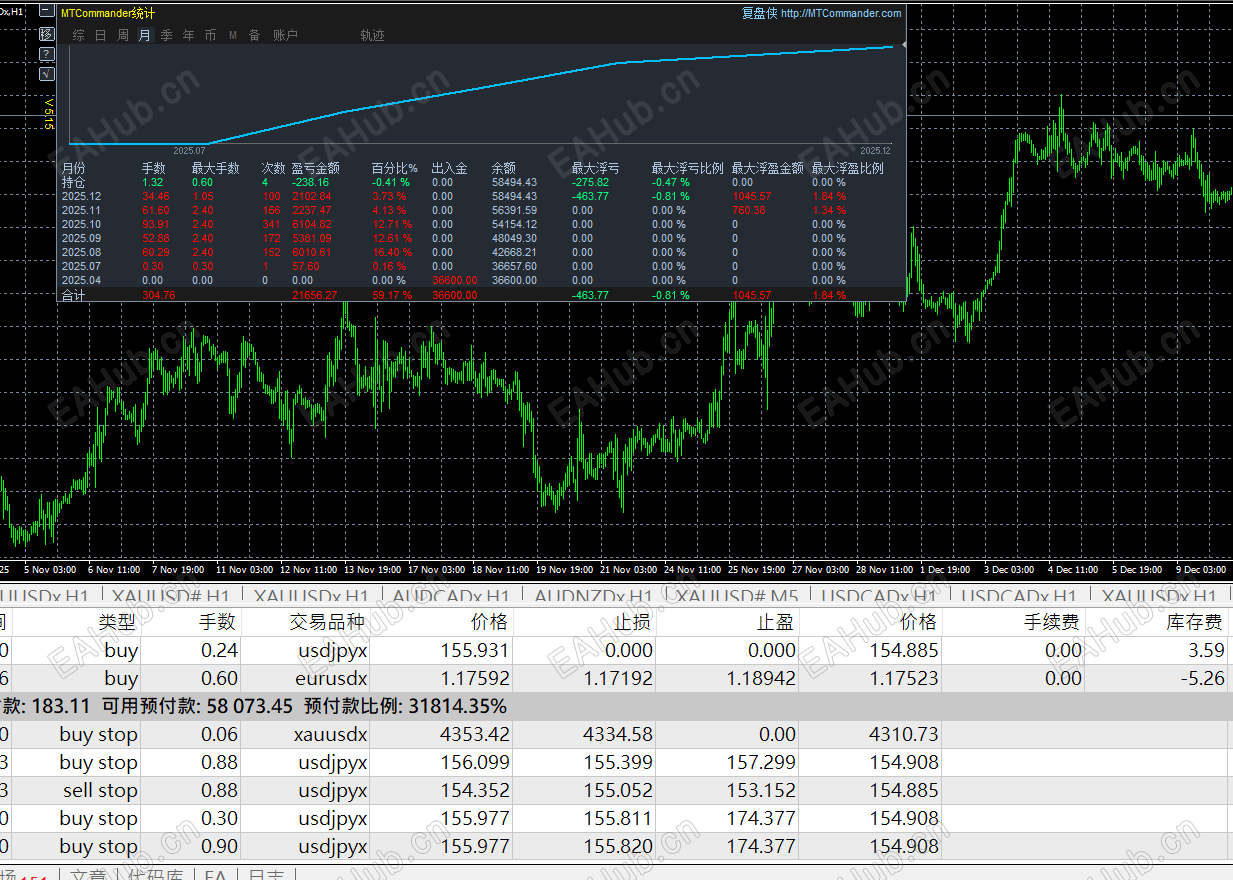1233x880 pixels.
Task: Select the 年 yearly stats view
Action: (189, 35)
